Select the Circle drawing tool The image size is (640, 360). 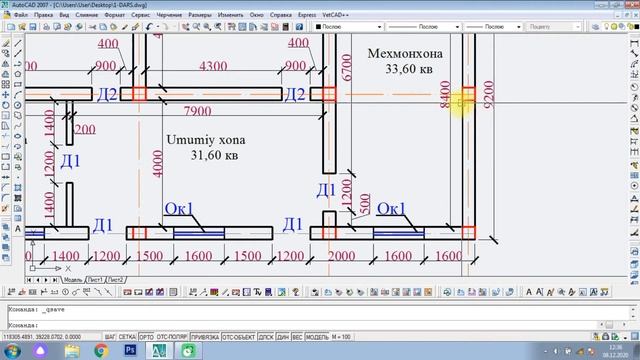tap(18, 105)
